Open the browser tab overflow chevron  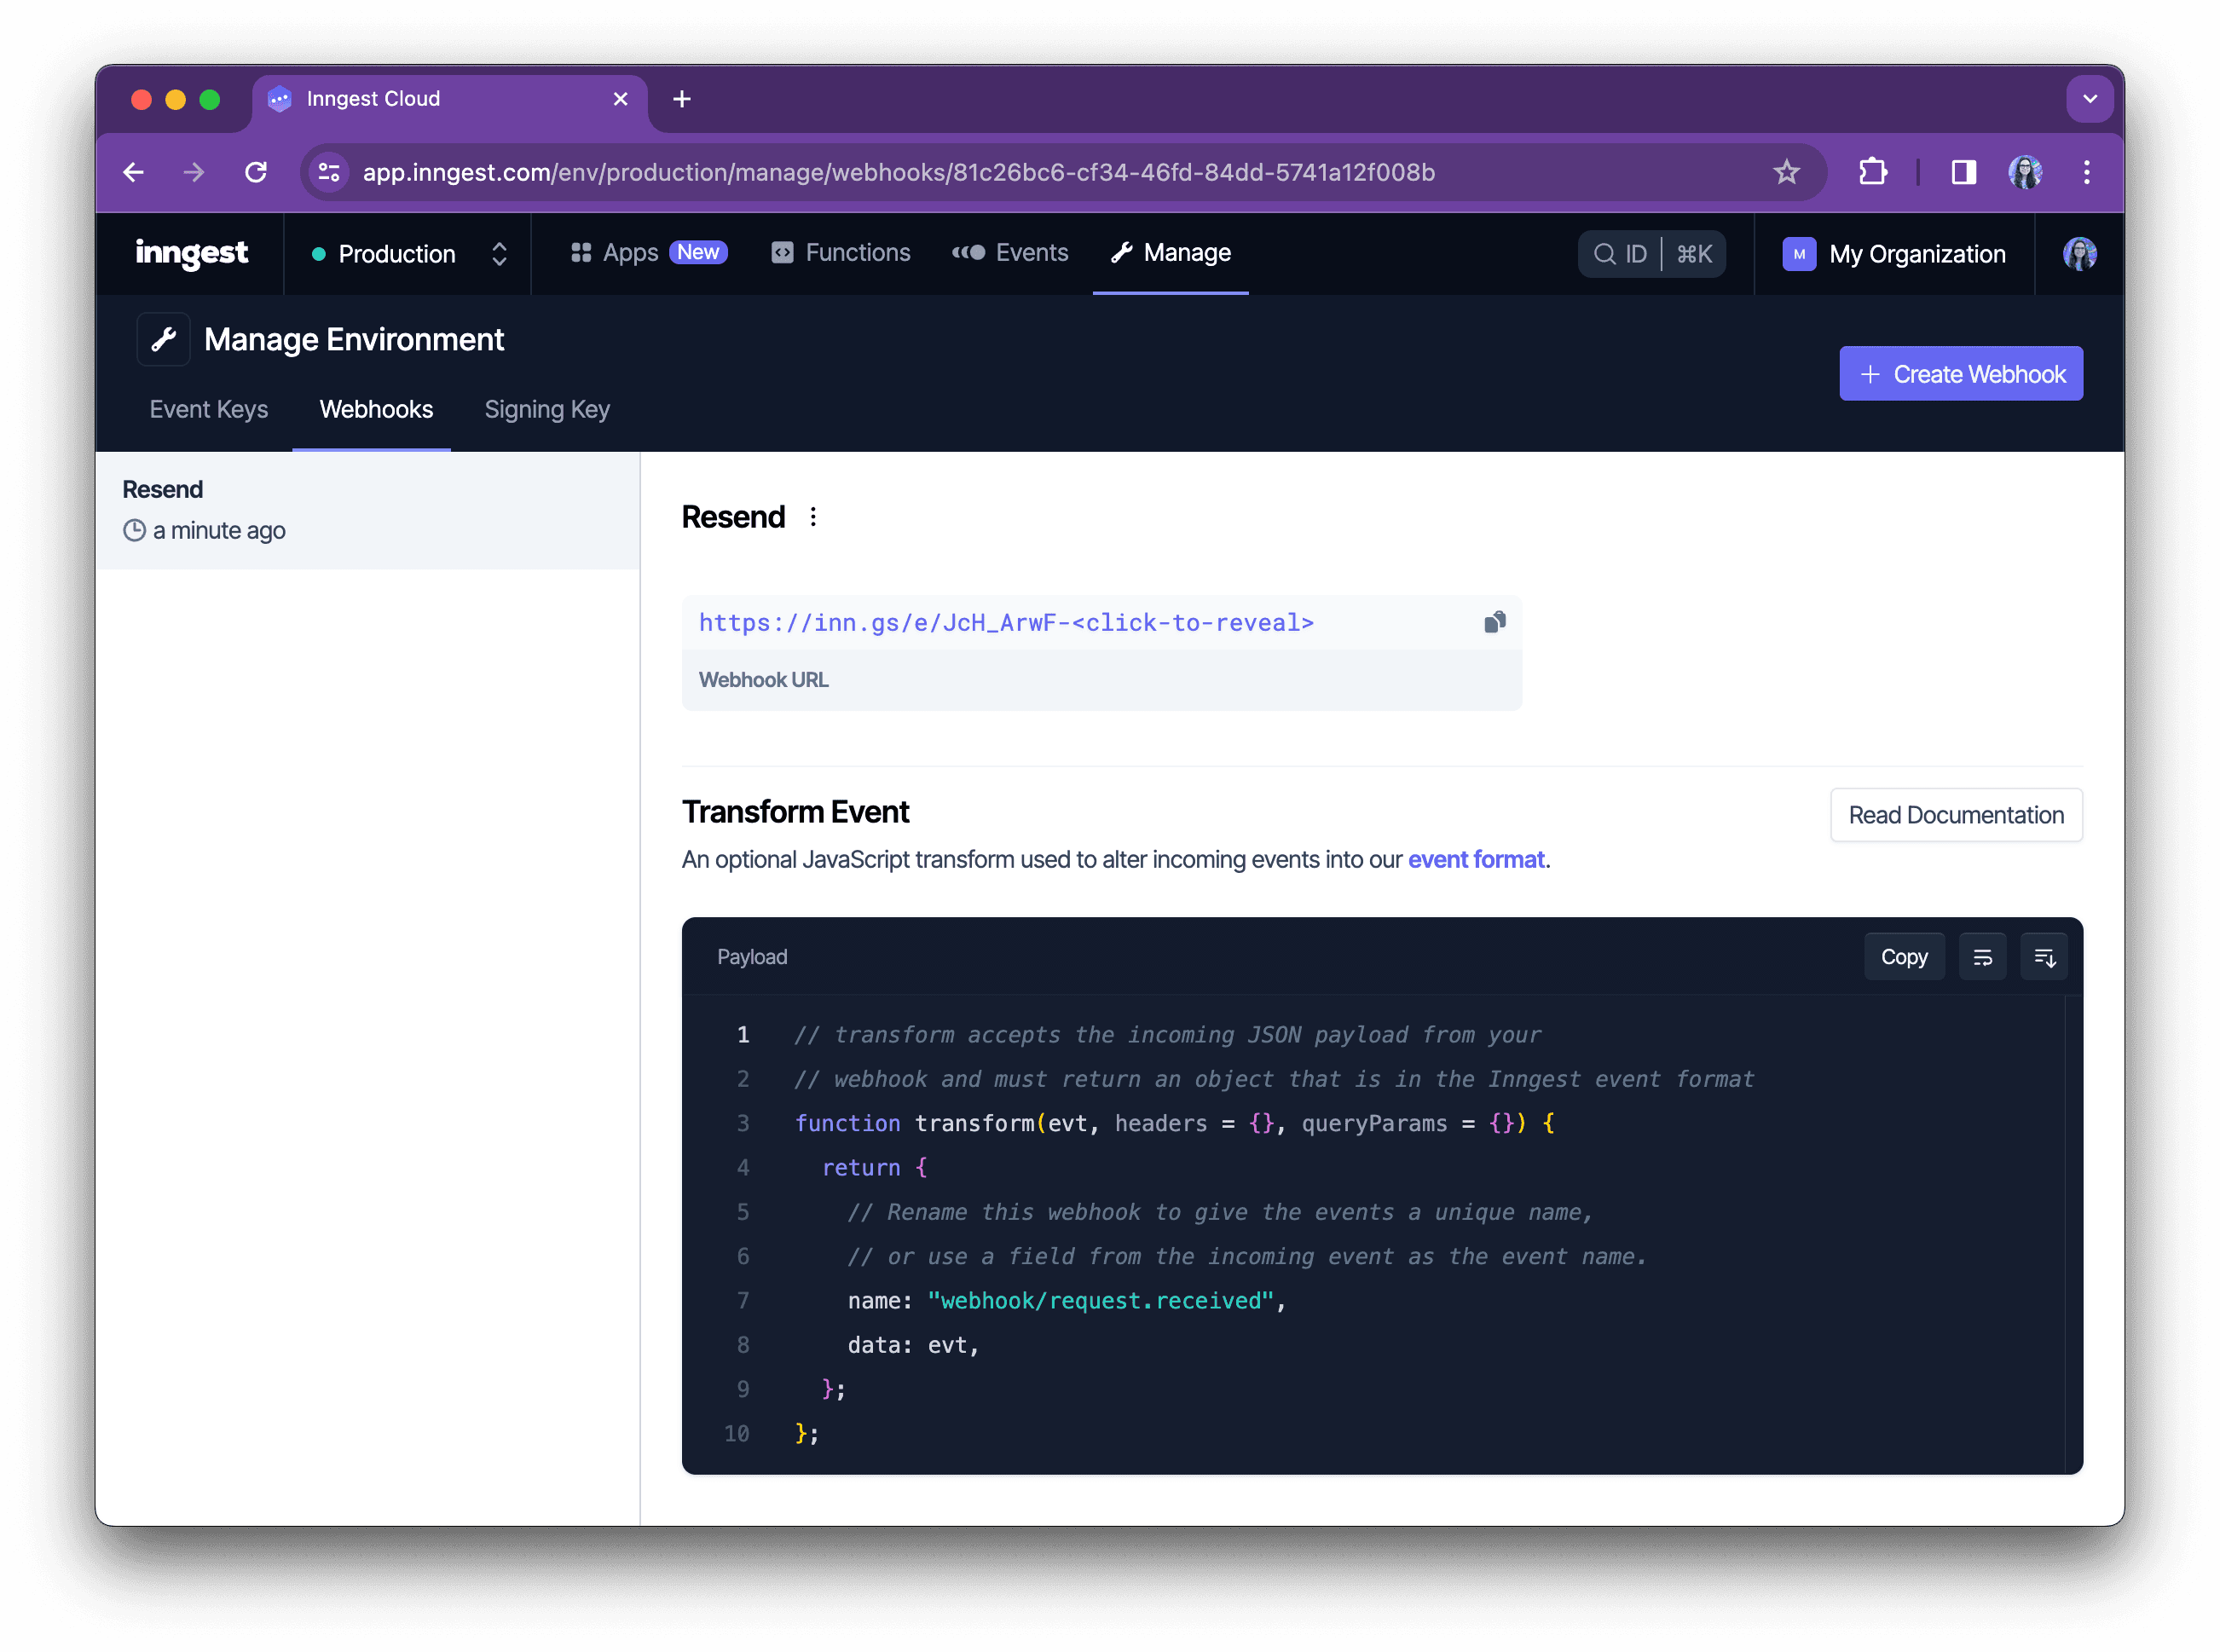[x=2090, y=98]
